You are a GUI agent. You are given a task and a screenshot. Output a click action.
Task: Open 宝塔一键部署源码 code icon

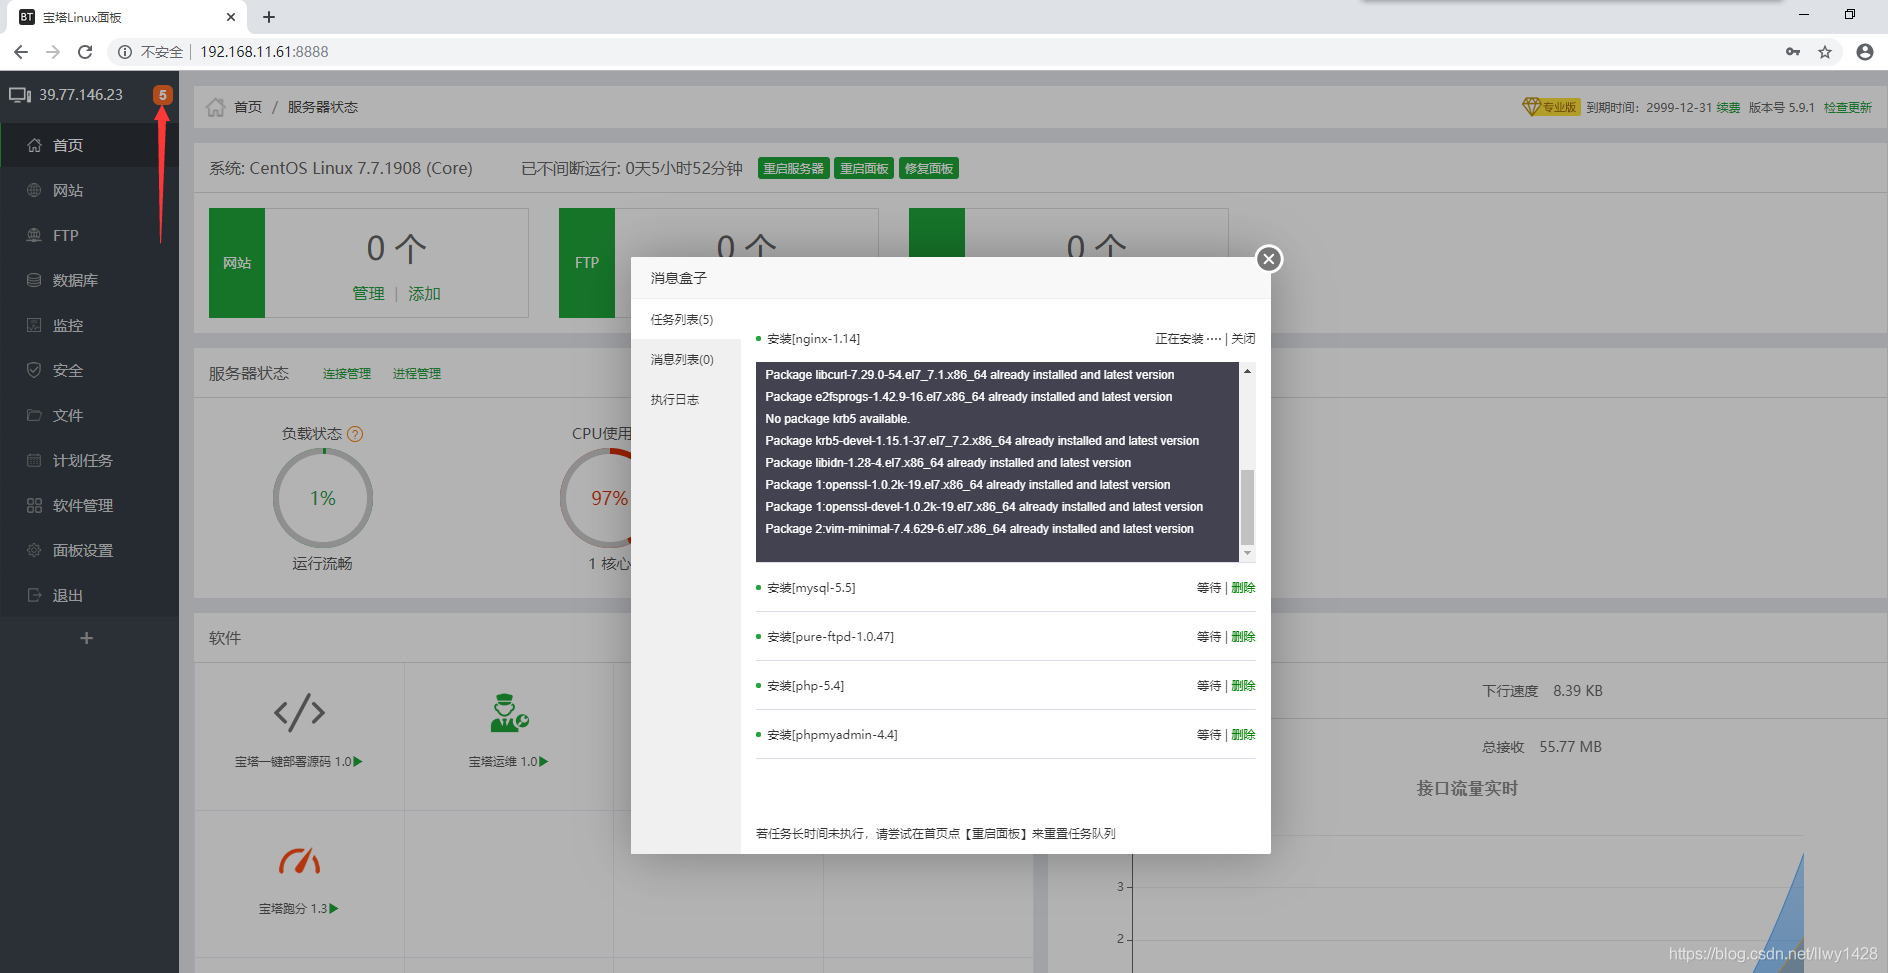(299, 713)
